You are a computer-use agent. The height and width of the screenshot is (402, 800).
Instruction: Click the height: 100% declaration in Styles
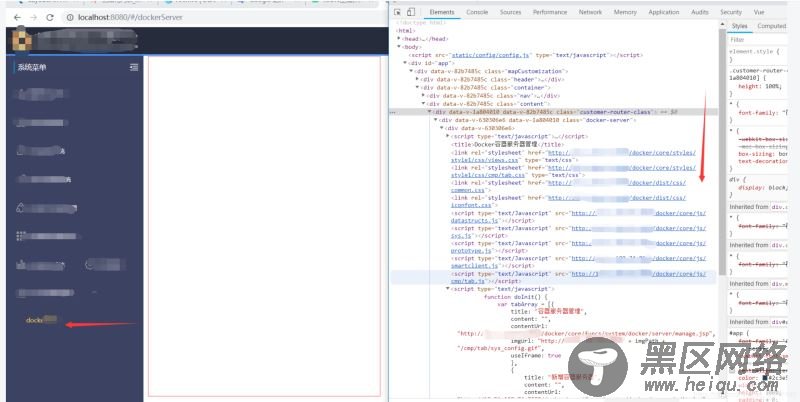coord(760,87)
